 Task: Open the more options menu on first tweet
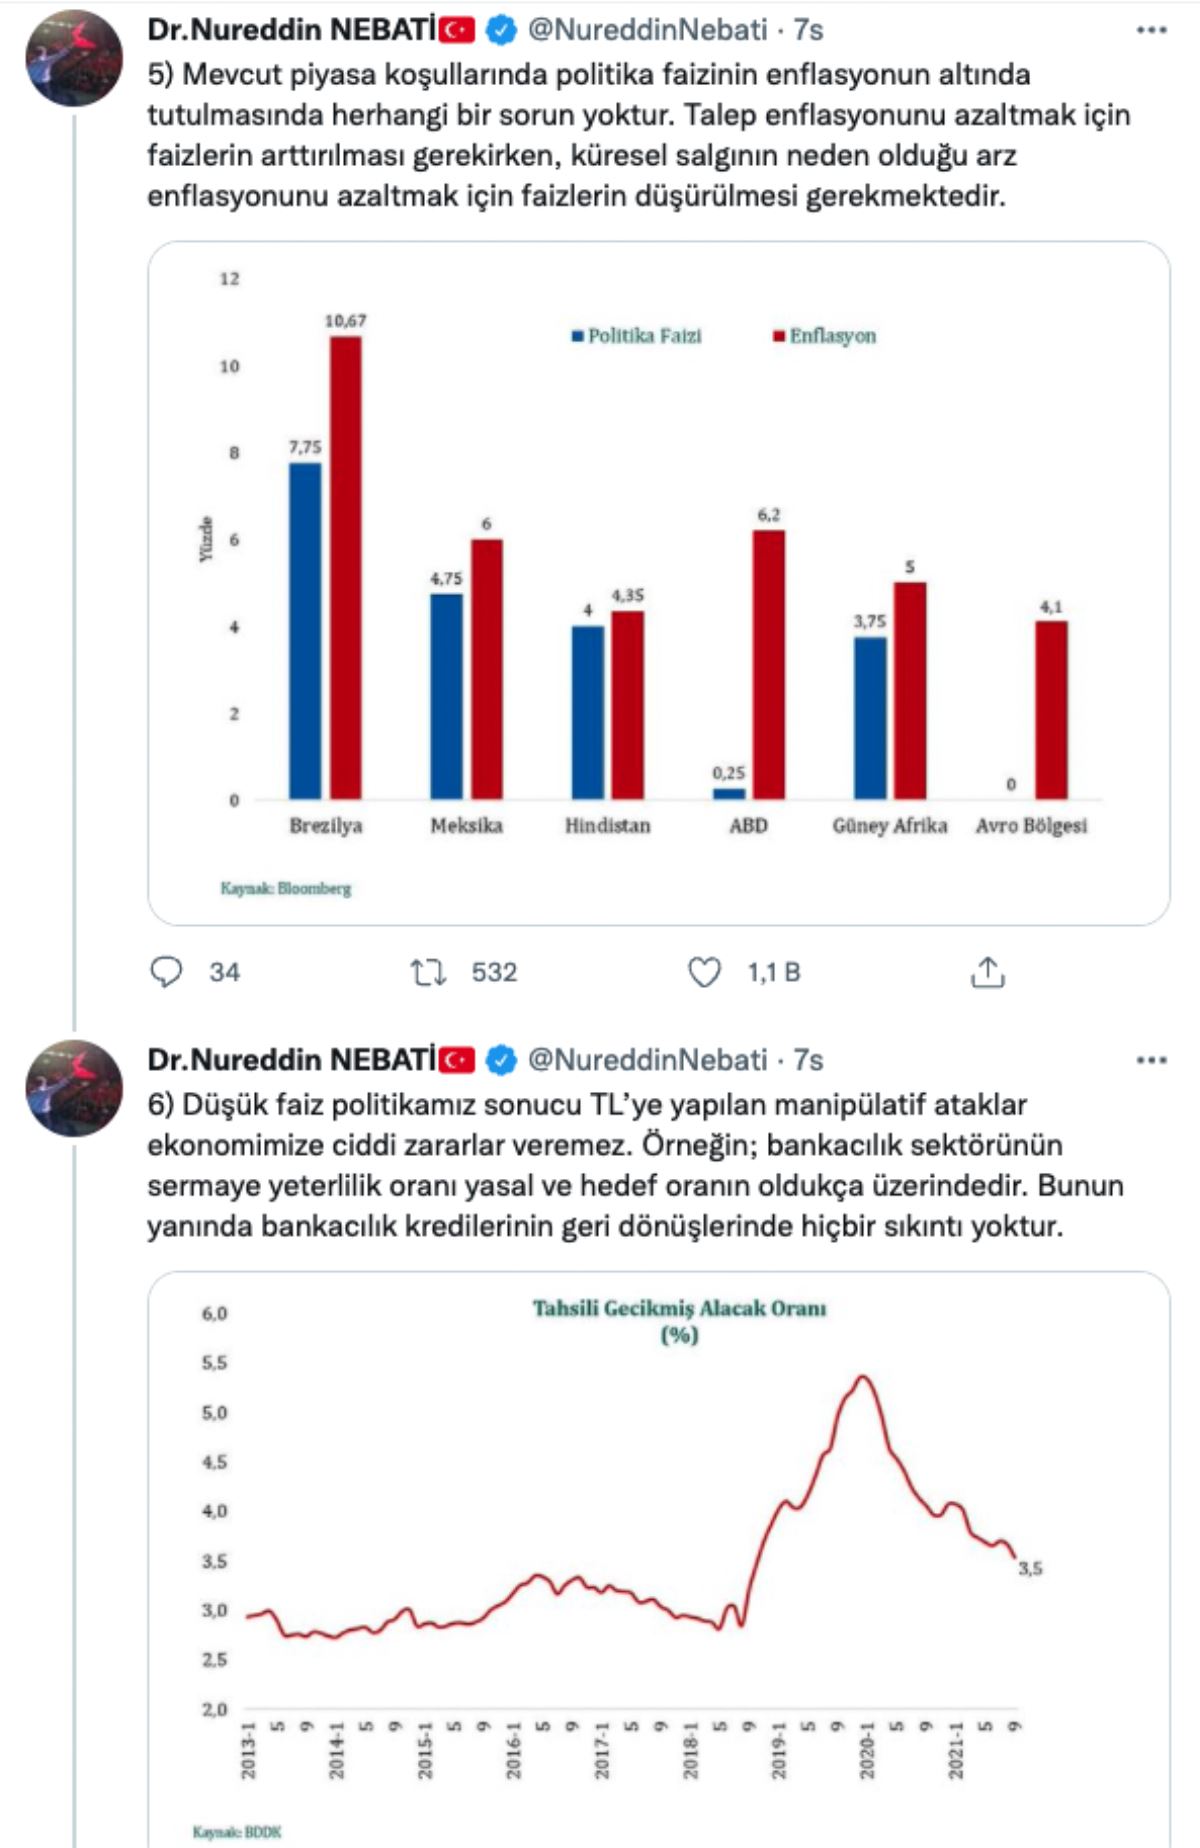[x=1152, y=30]
